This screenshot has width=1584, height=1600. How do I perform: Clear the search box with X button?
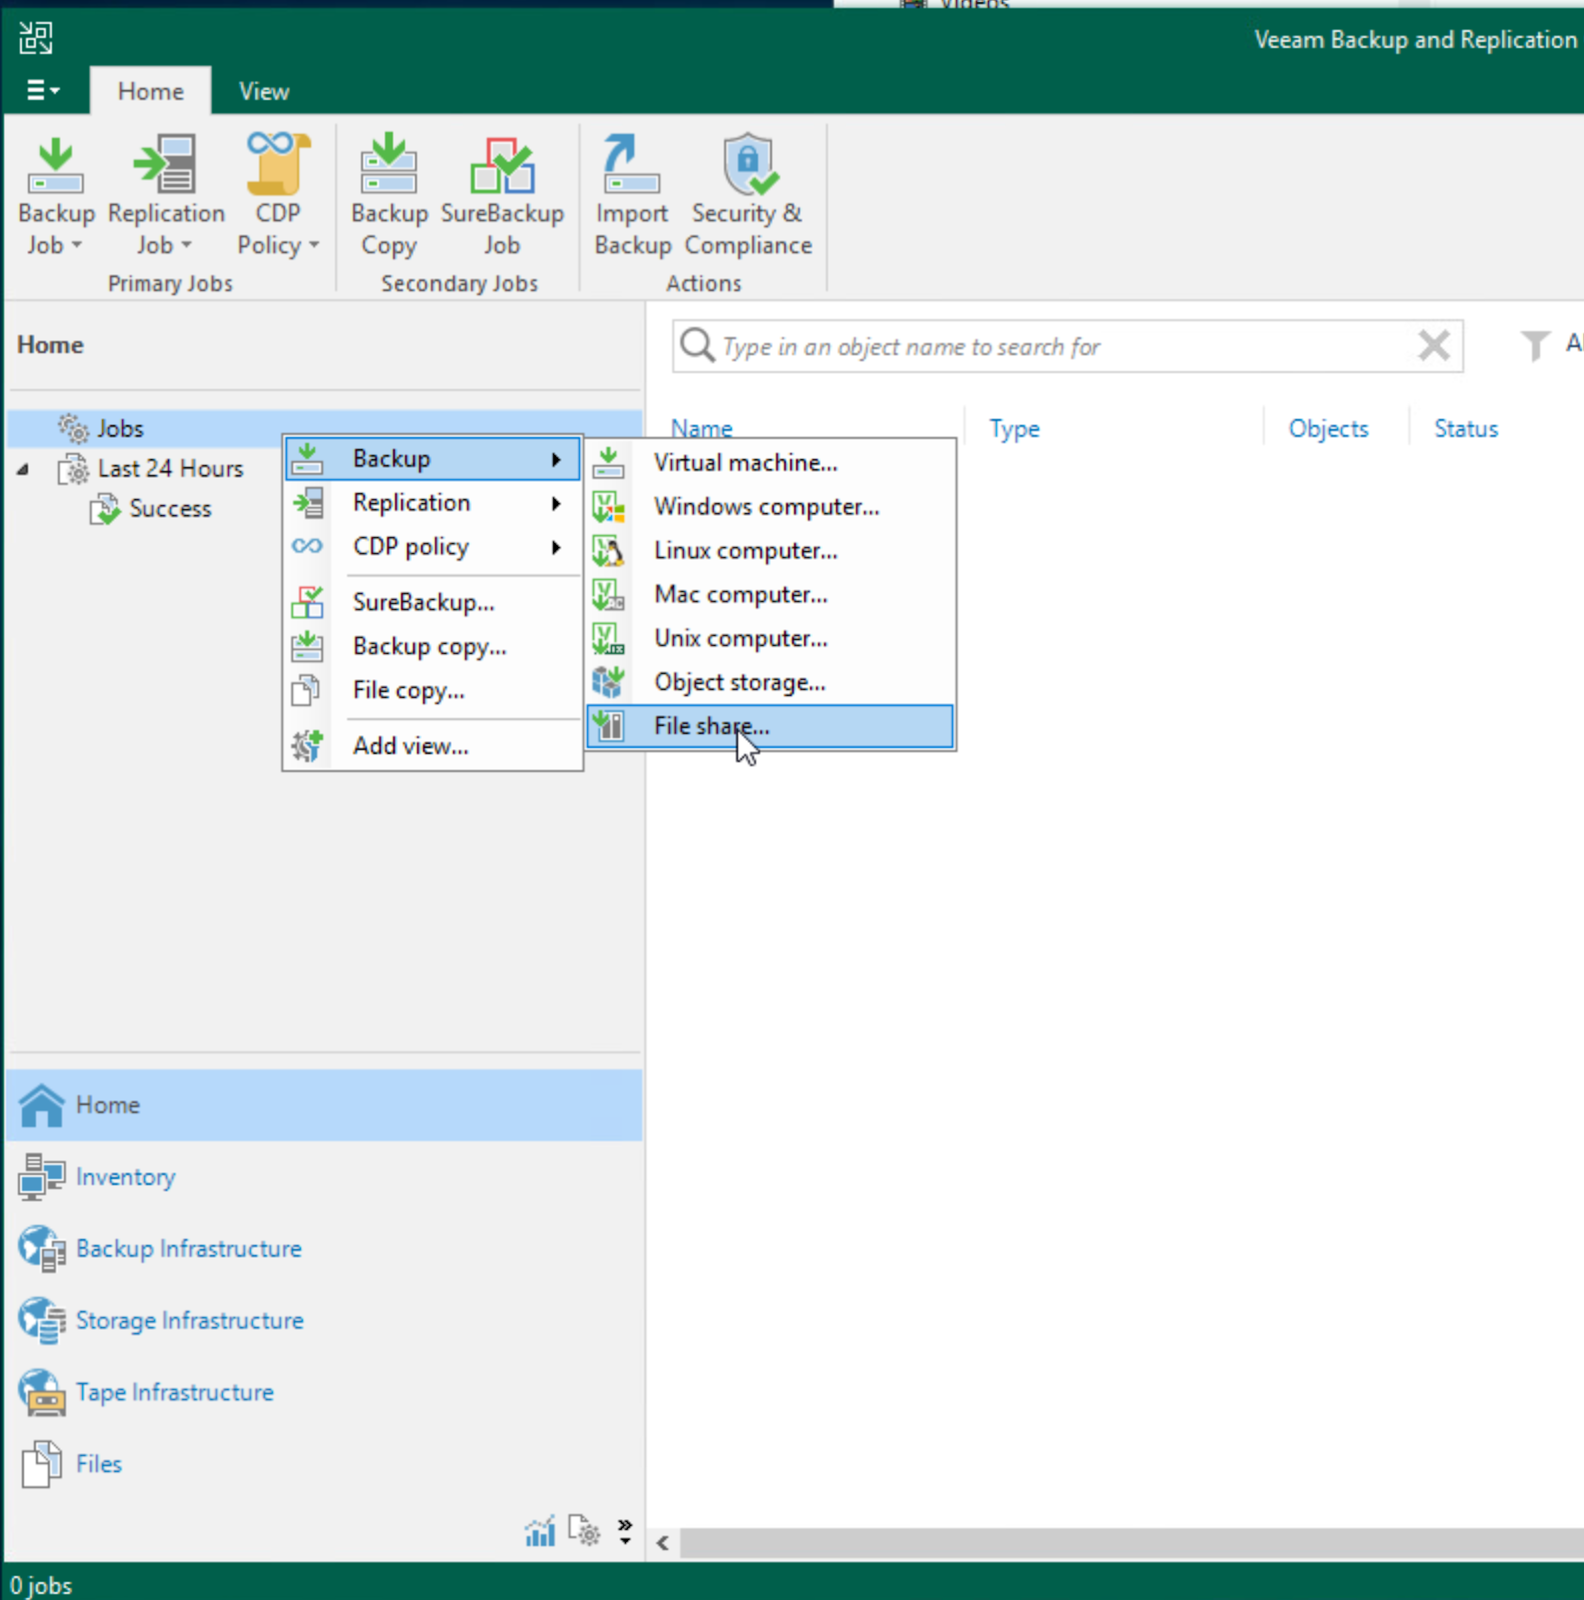pyautogui.click(x=1434, y=346)
